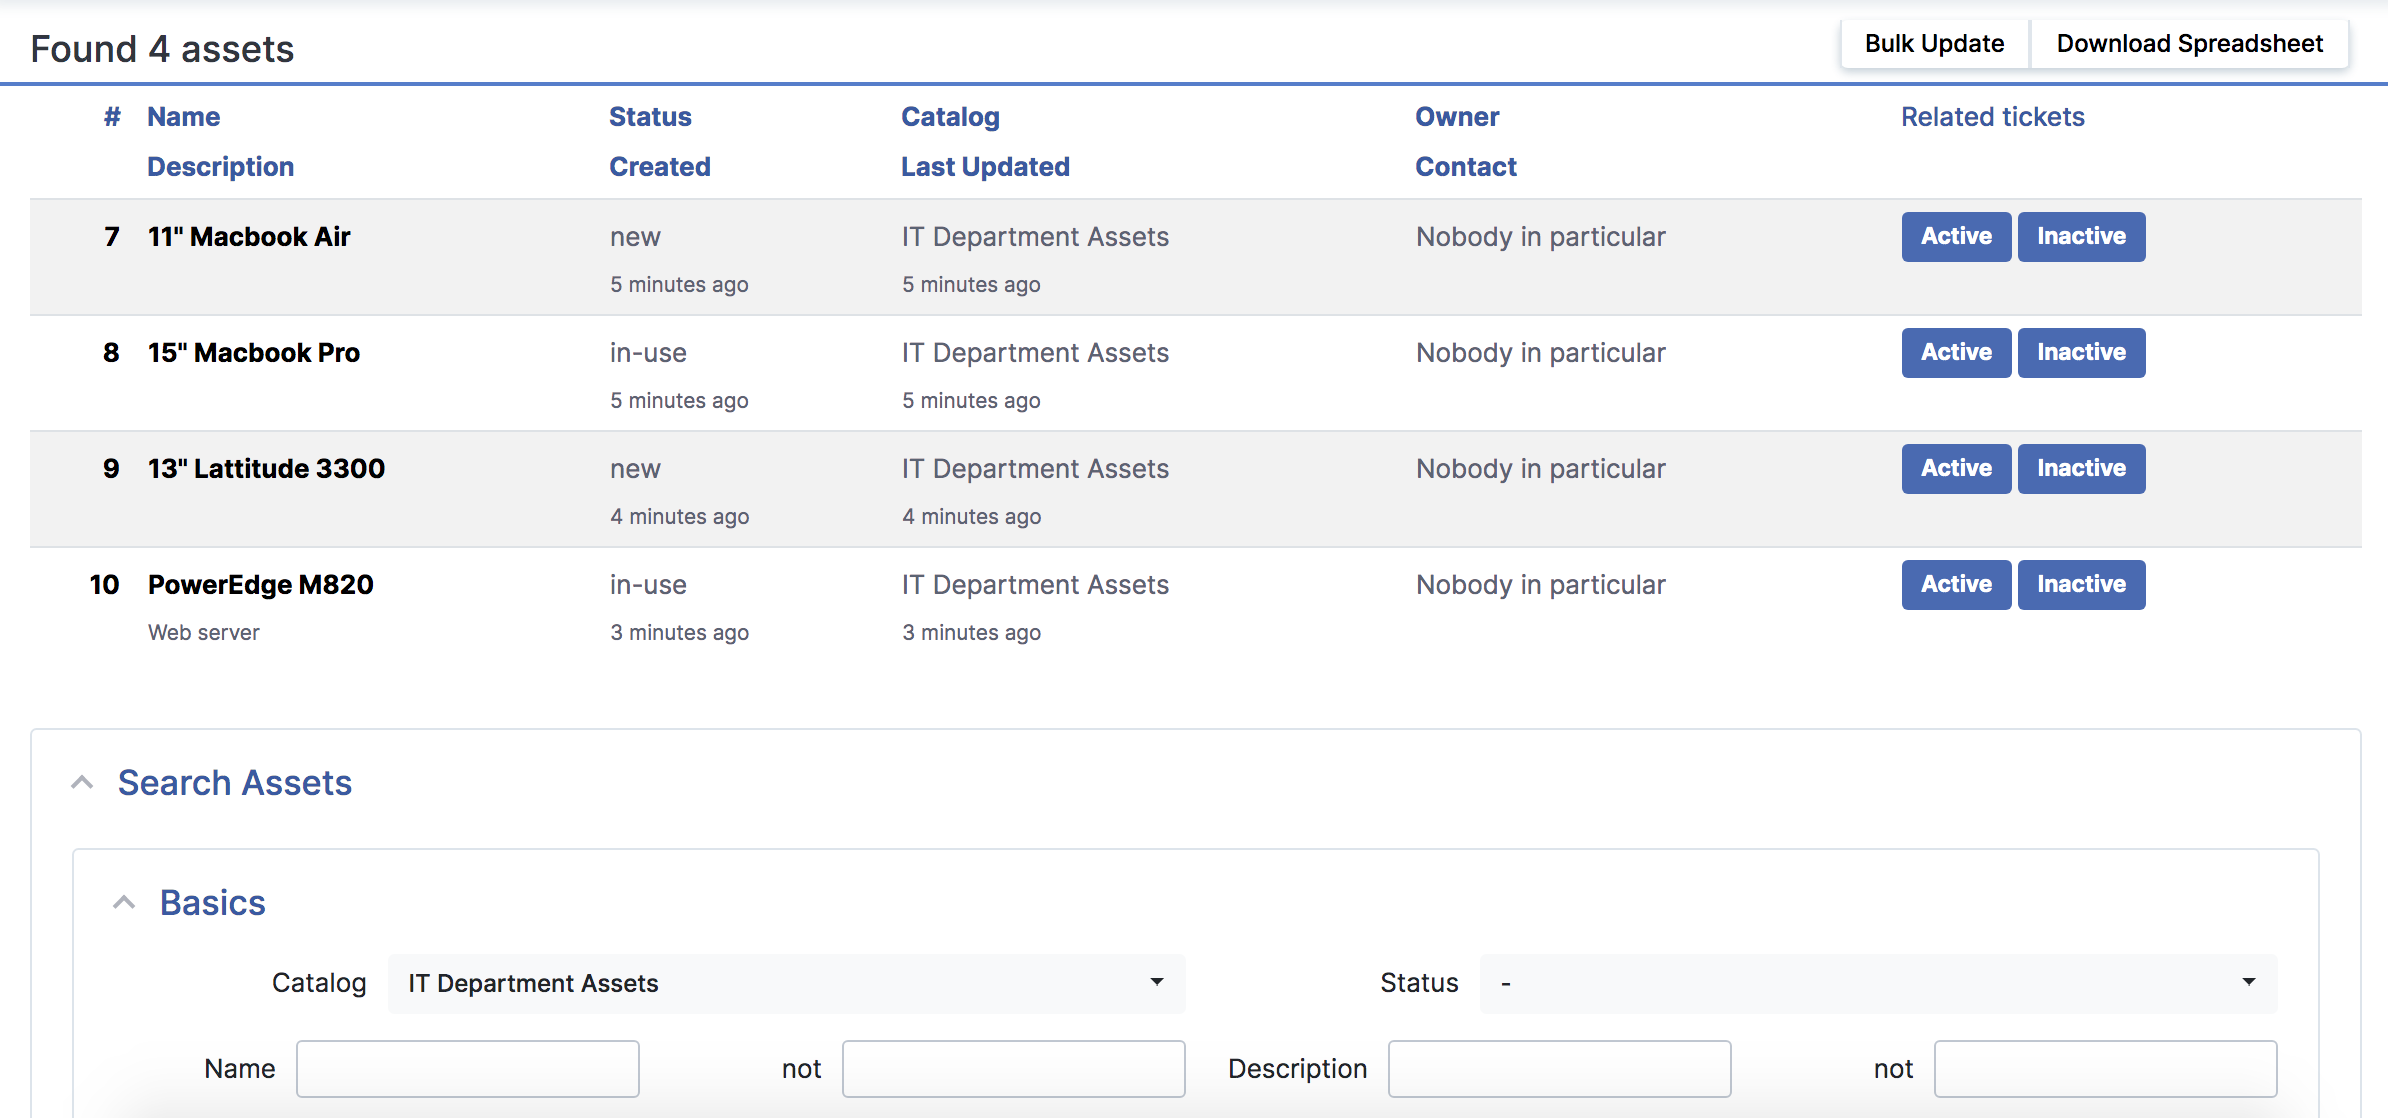The height and width of the screenshot is (1118, 2388).
Task: Click in the Description search field
Action: (1560, 1068)
